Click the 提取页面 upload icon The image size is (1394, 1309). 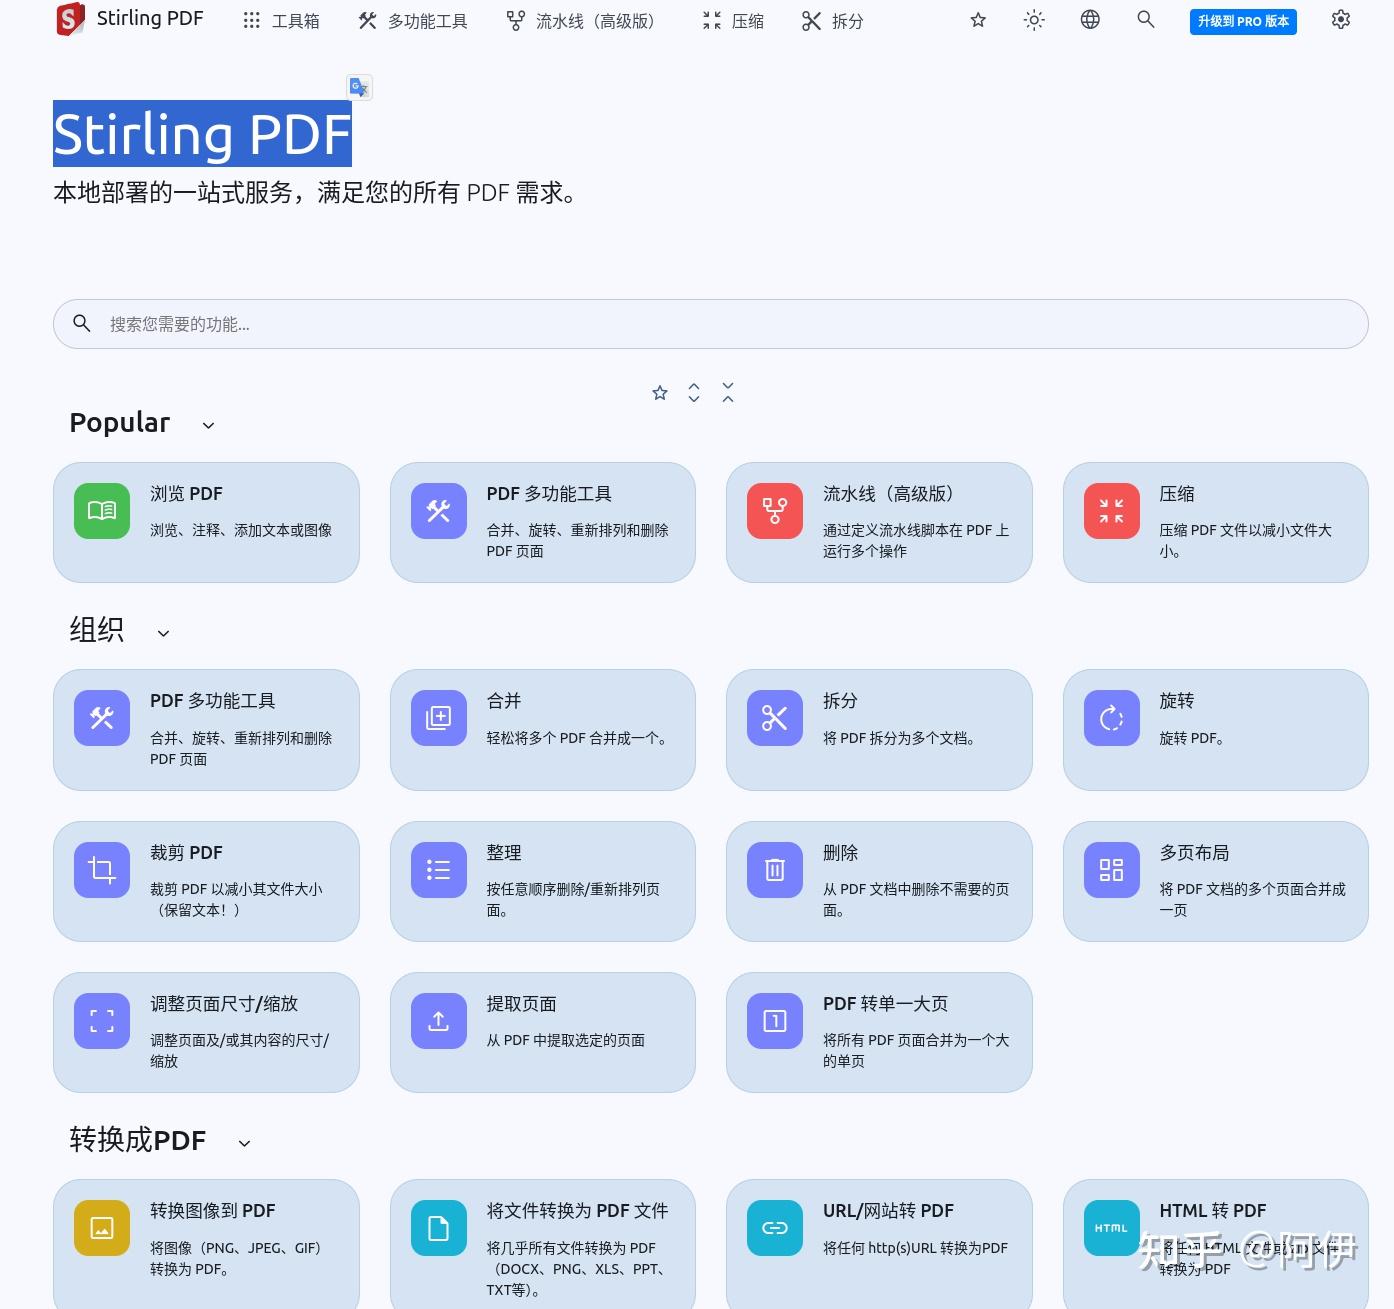(x=439, y=1021)
